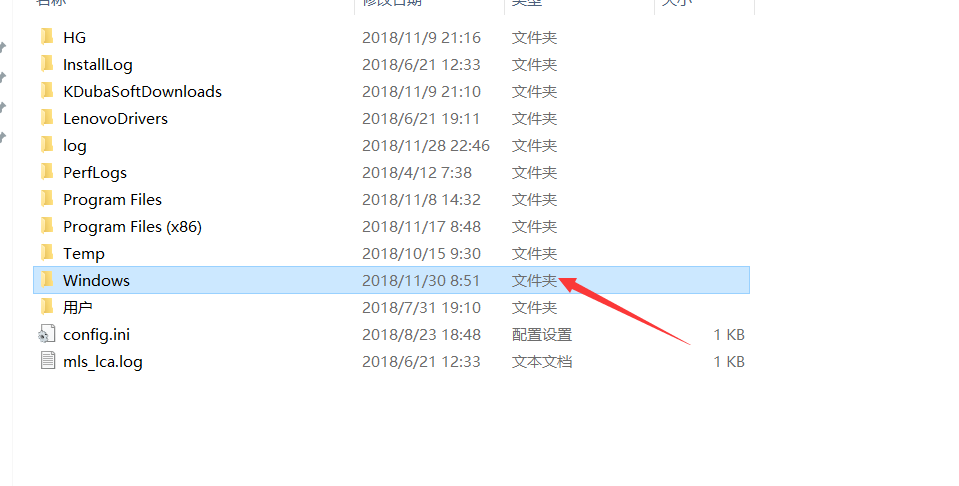Click the Temp folder icon

point(47,253)
